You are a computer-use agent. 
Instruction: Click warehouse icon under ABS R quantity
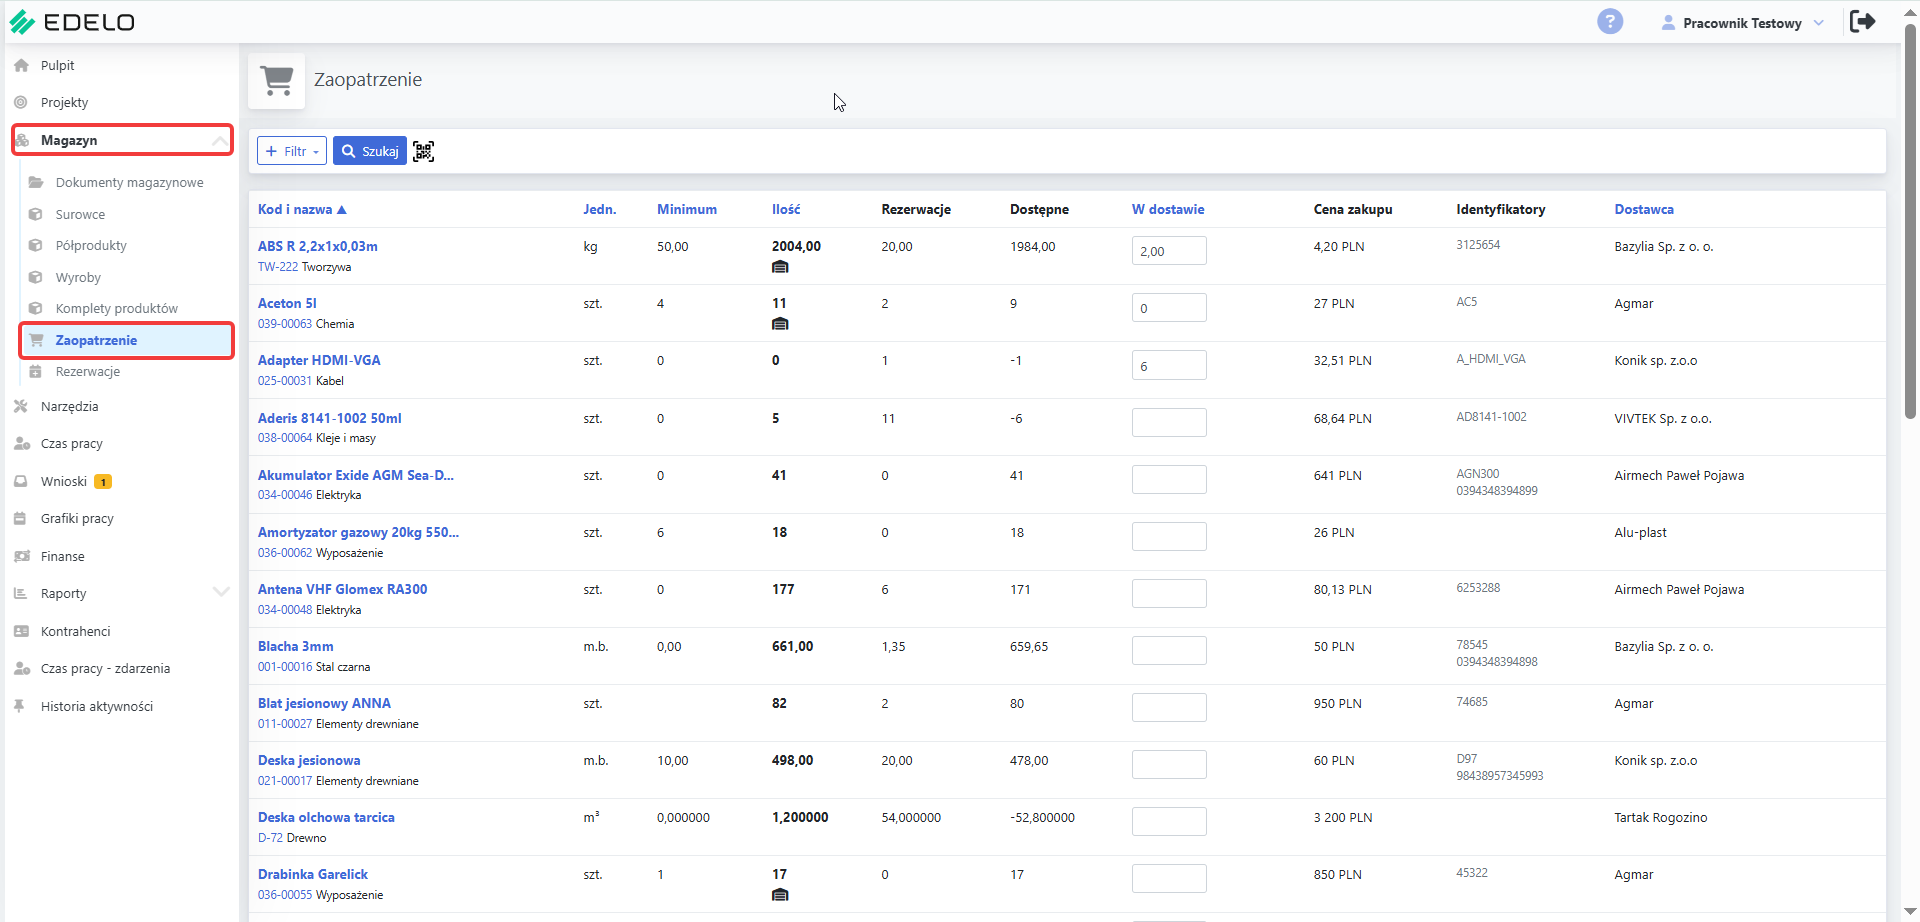tap(780, 267)
